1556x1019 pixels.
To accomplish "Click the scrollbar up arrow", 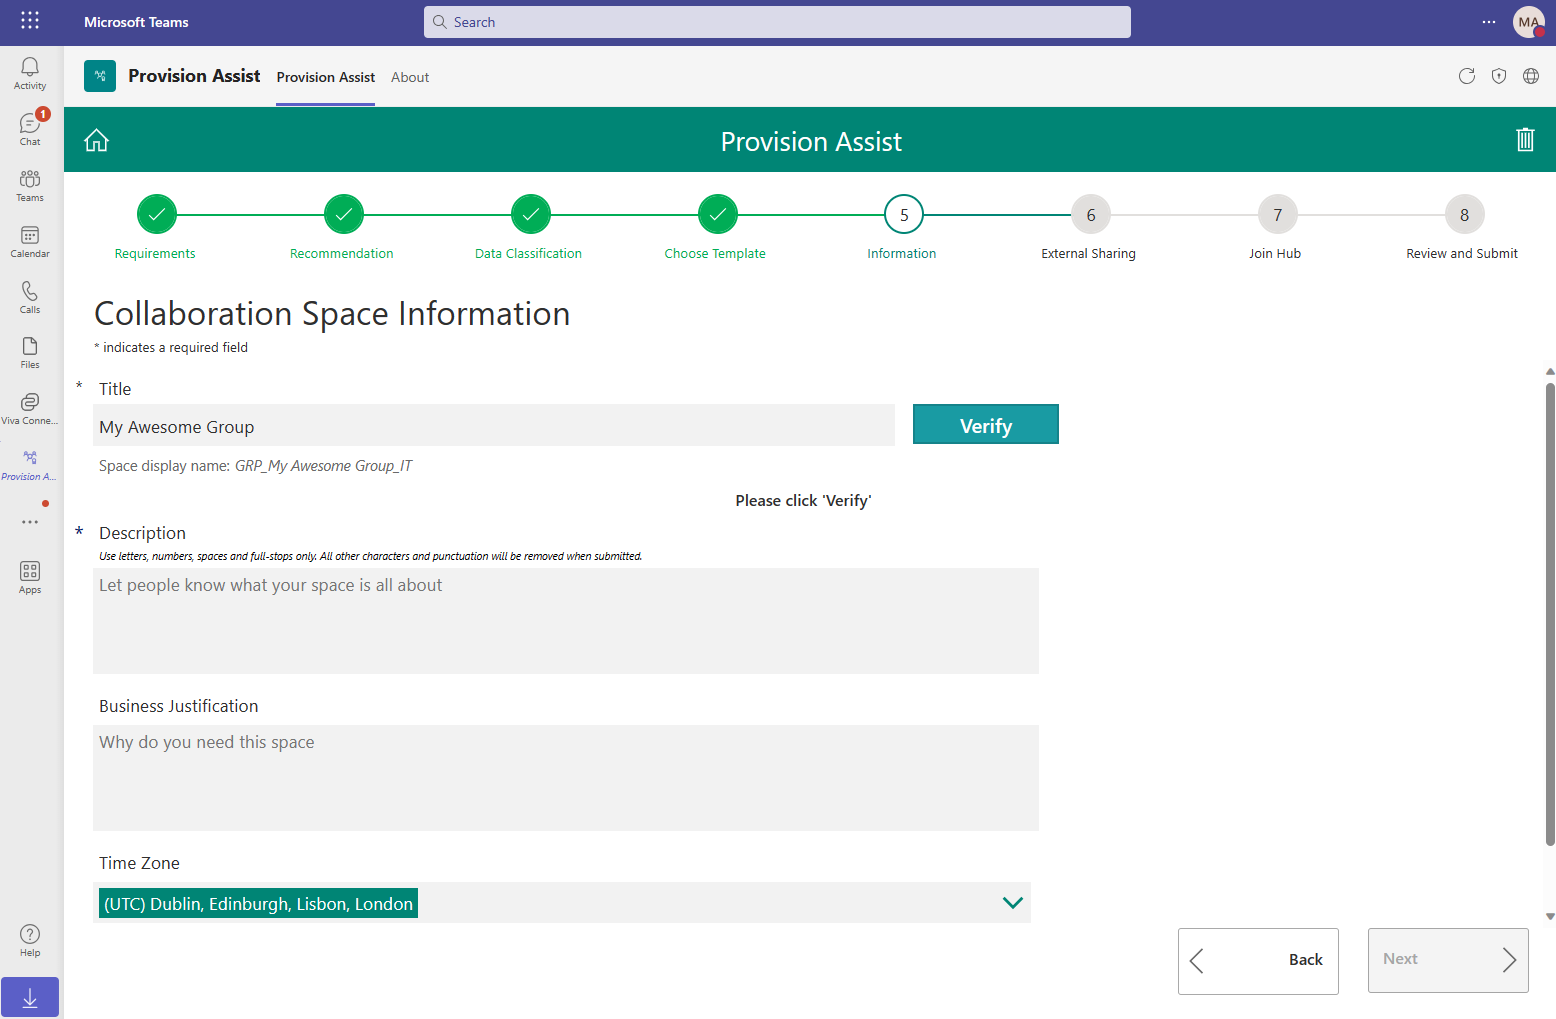I will pos(1550,372).
